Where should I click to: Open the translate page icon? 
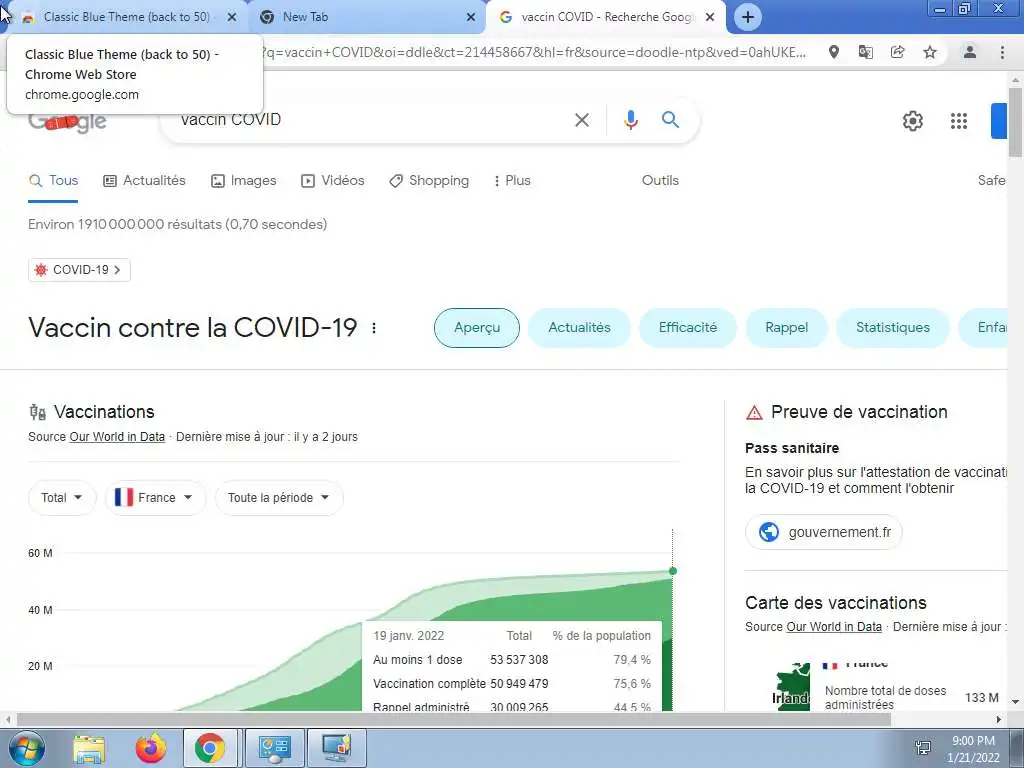click(x=866, y=52)
